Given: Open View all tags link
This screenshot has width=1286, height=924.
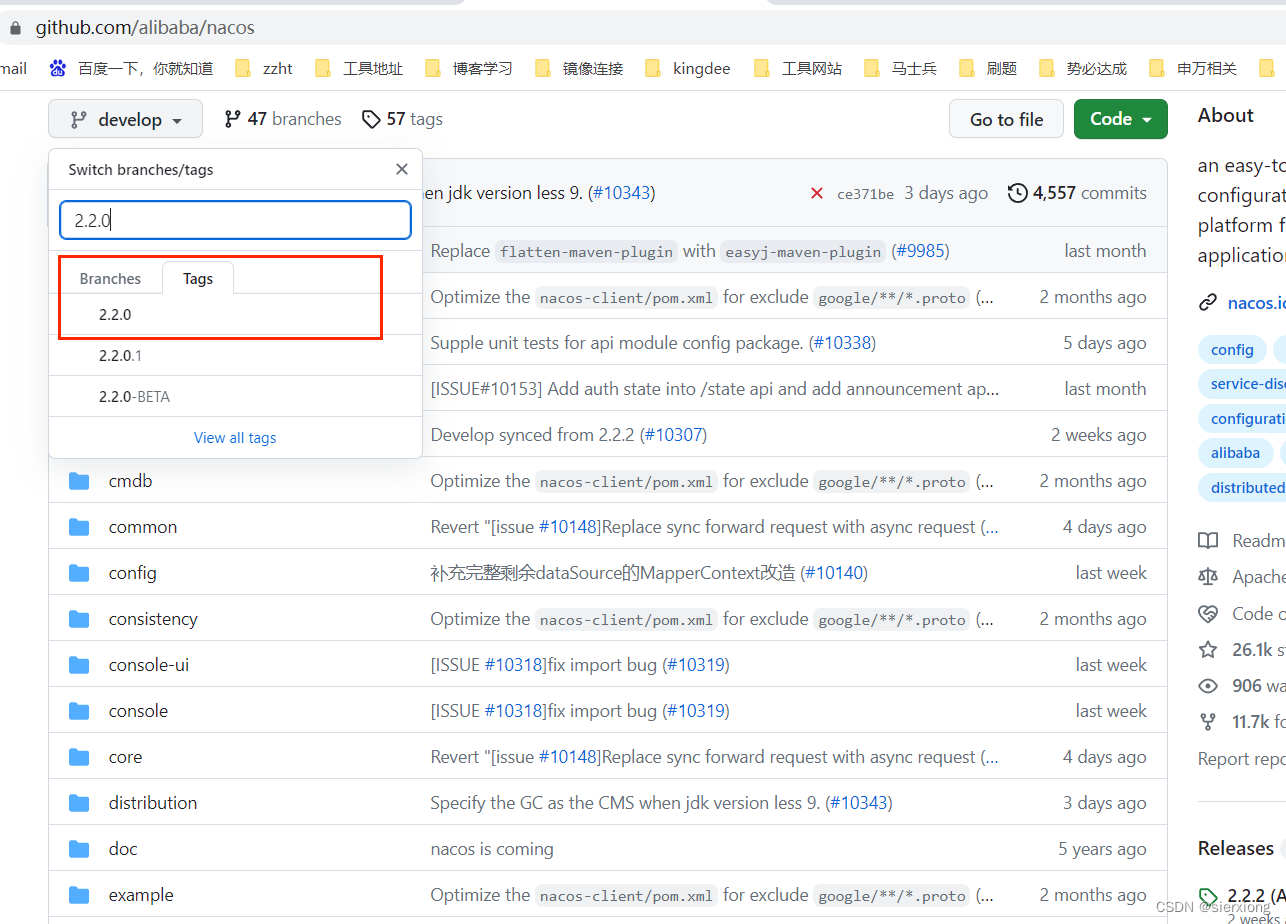Looking at the screenshot, I should pyautogui.click(x=235, y=437).
